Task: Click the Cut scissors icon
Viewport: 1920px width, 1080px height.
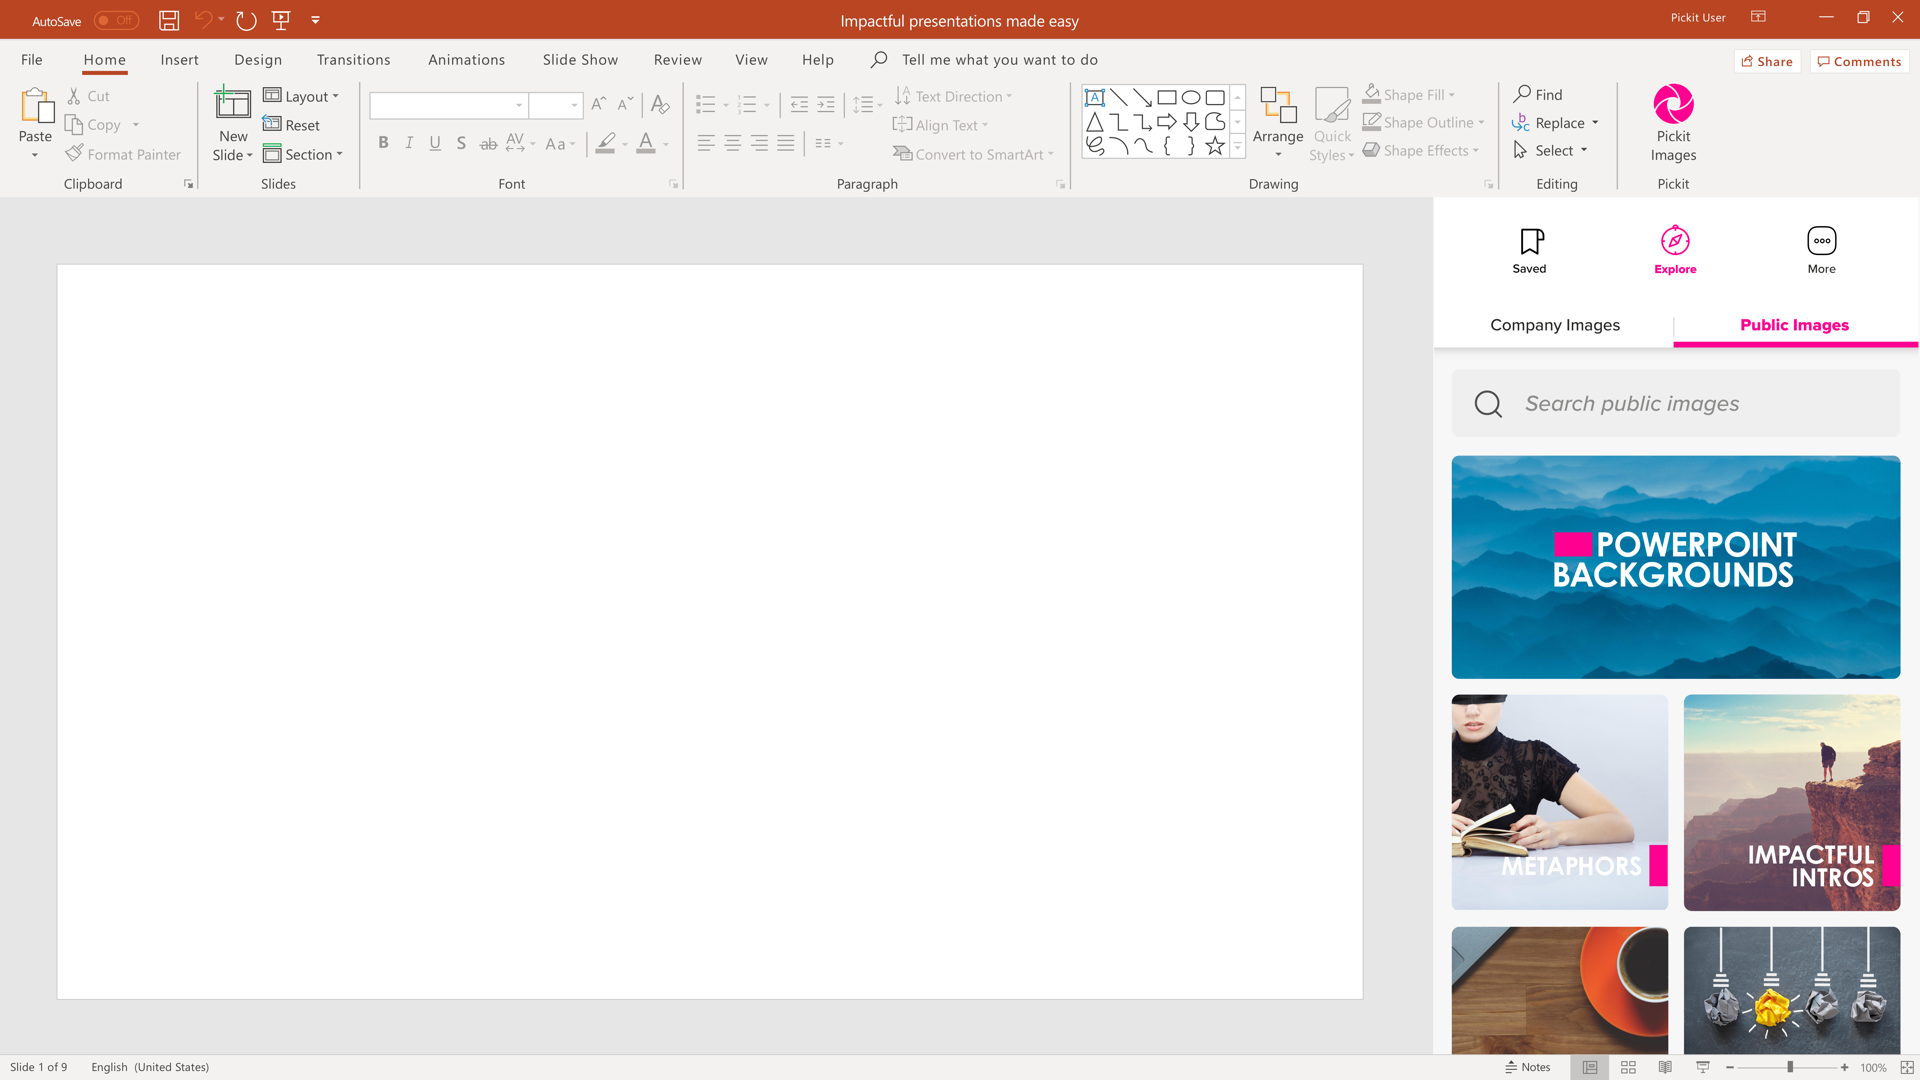Action: (74, 96)
